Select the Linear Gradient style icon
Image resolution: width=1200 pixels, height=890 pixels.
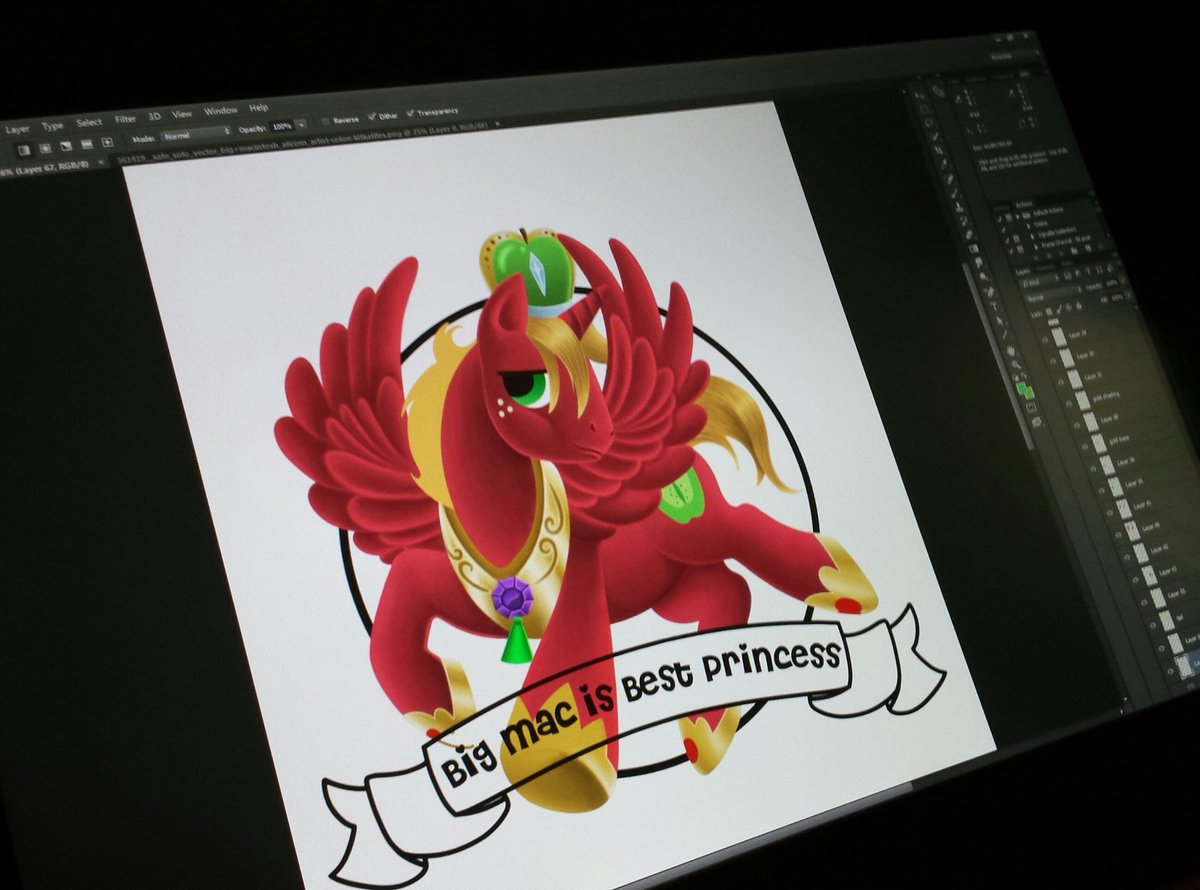25,150
